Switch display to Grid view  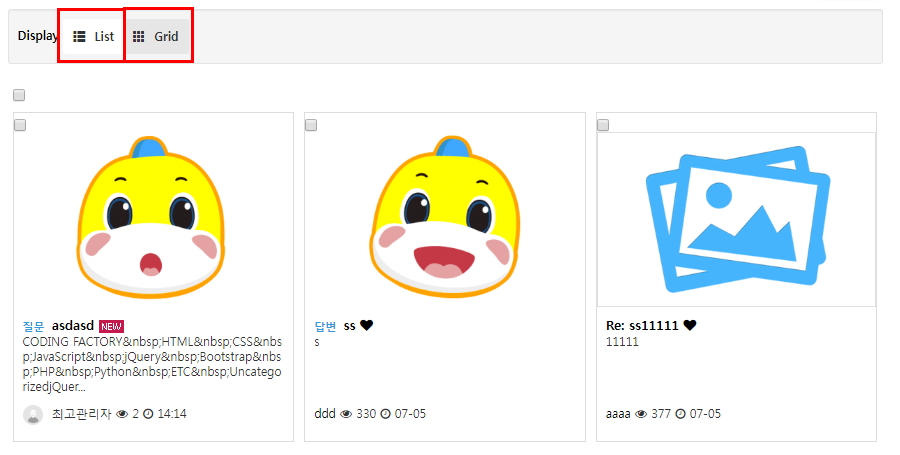(156, 37)
